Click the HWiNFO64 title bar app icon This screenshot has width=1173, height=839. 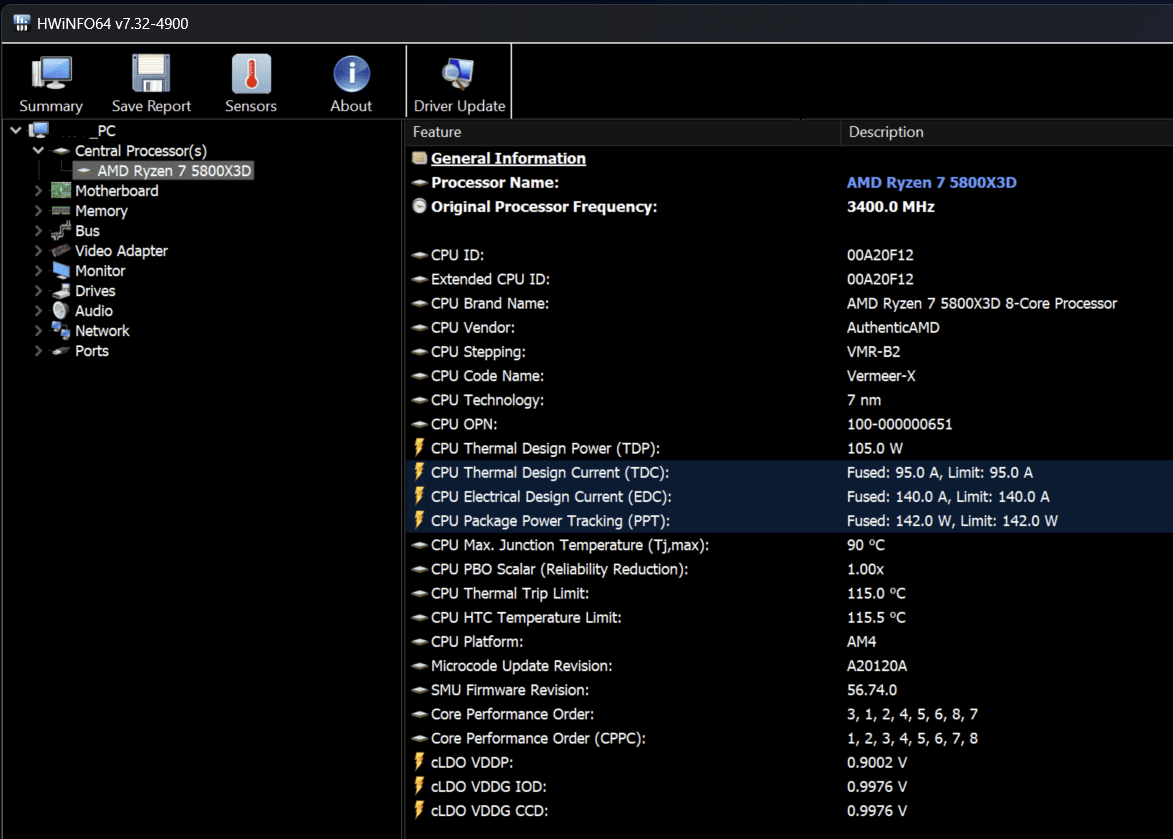click(x=22, y=23)
